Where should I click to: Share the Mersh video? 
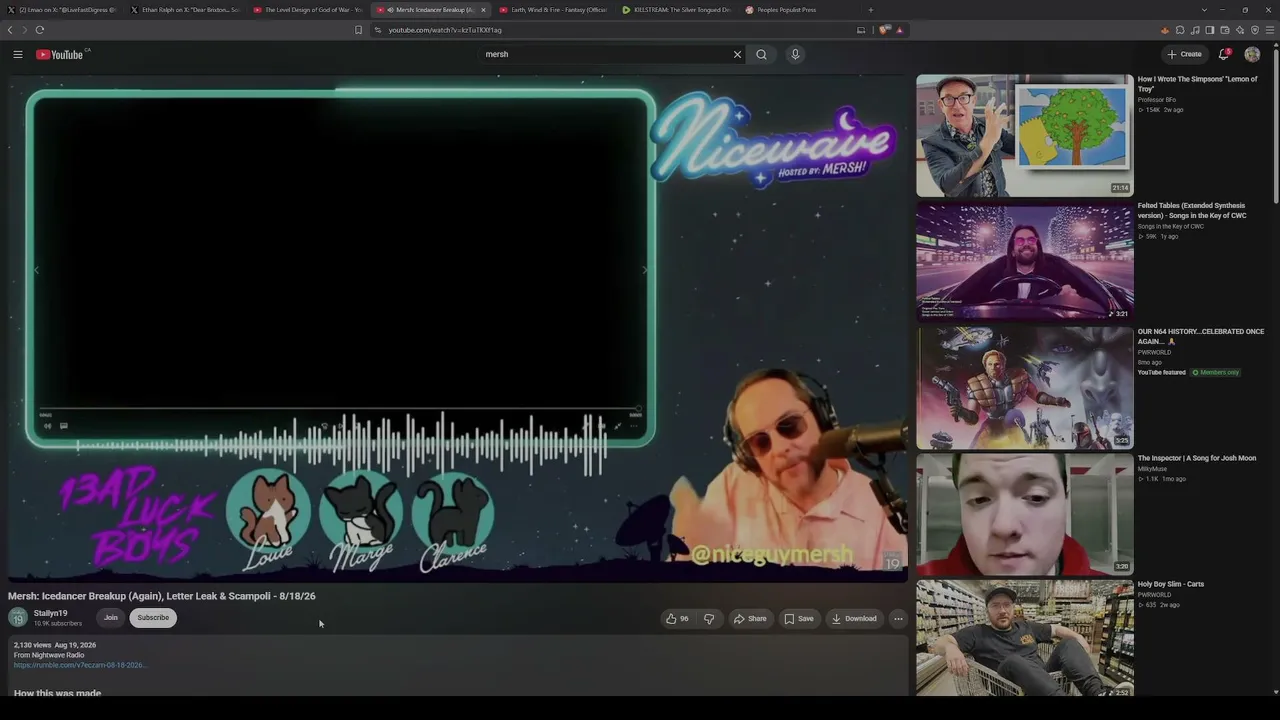point(750,618)
